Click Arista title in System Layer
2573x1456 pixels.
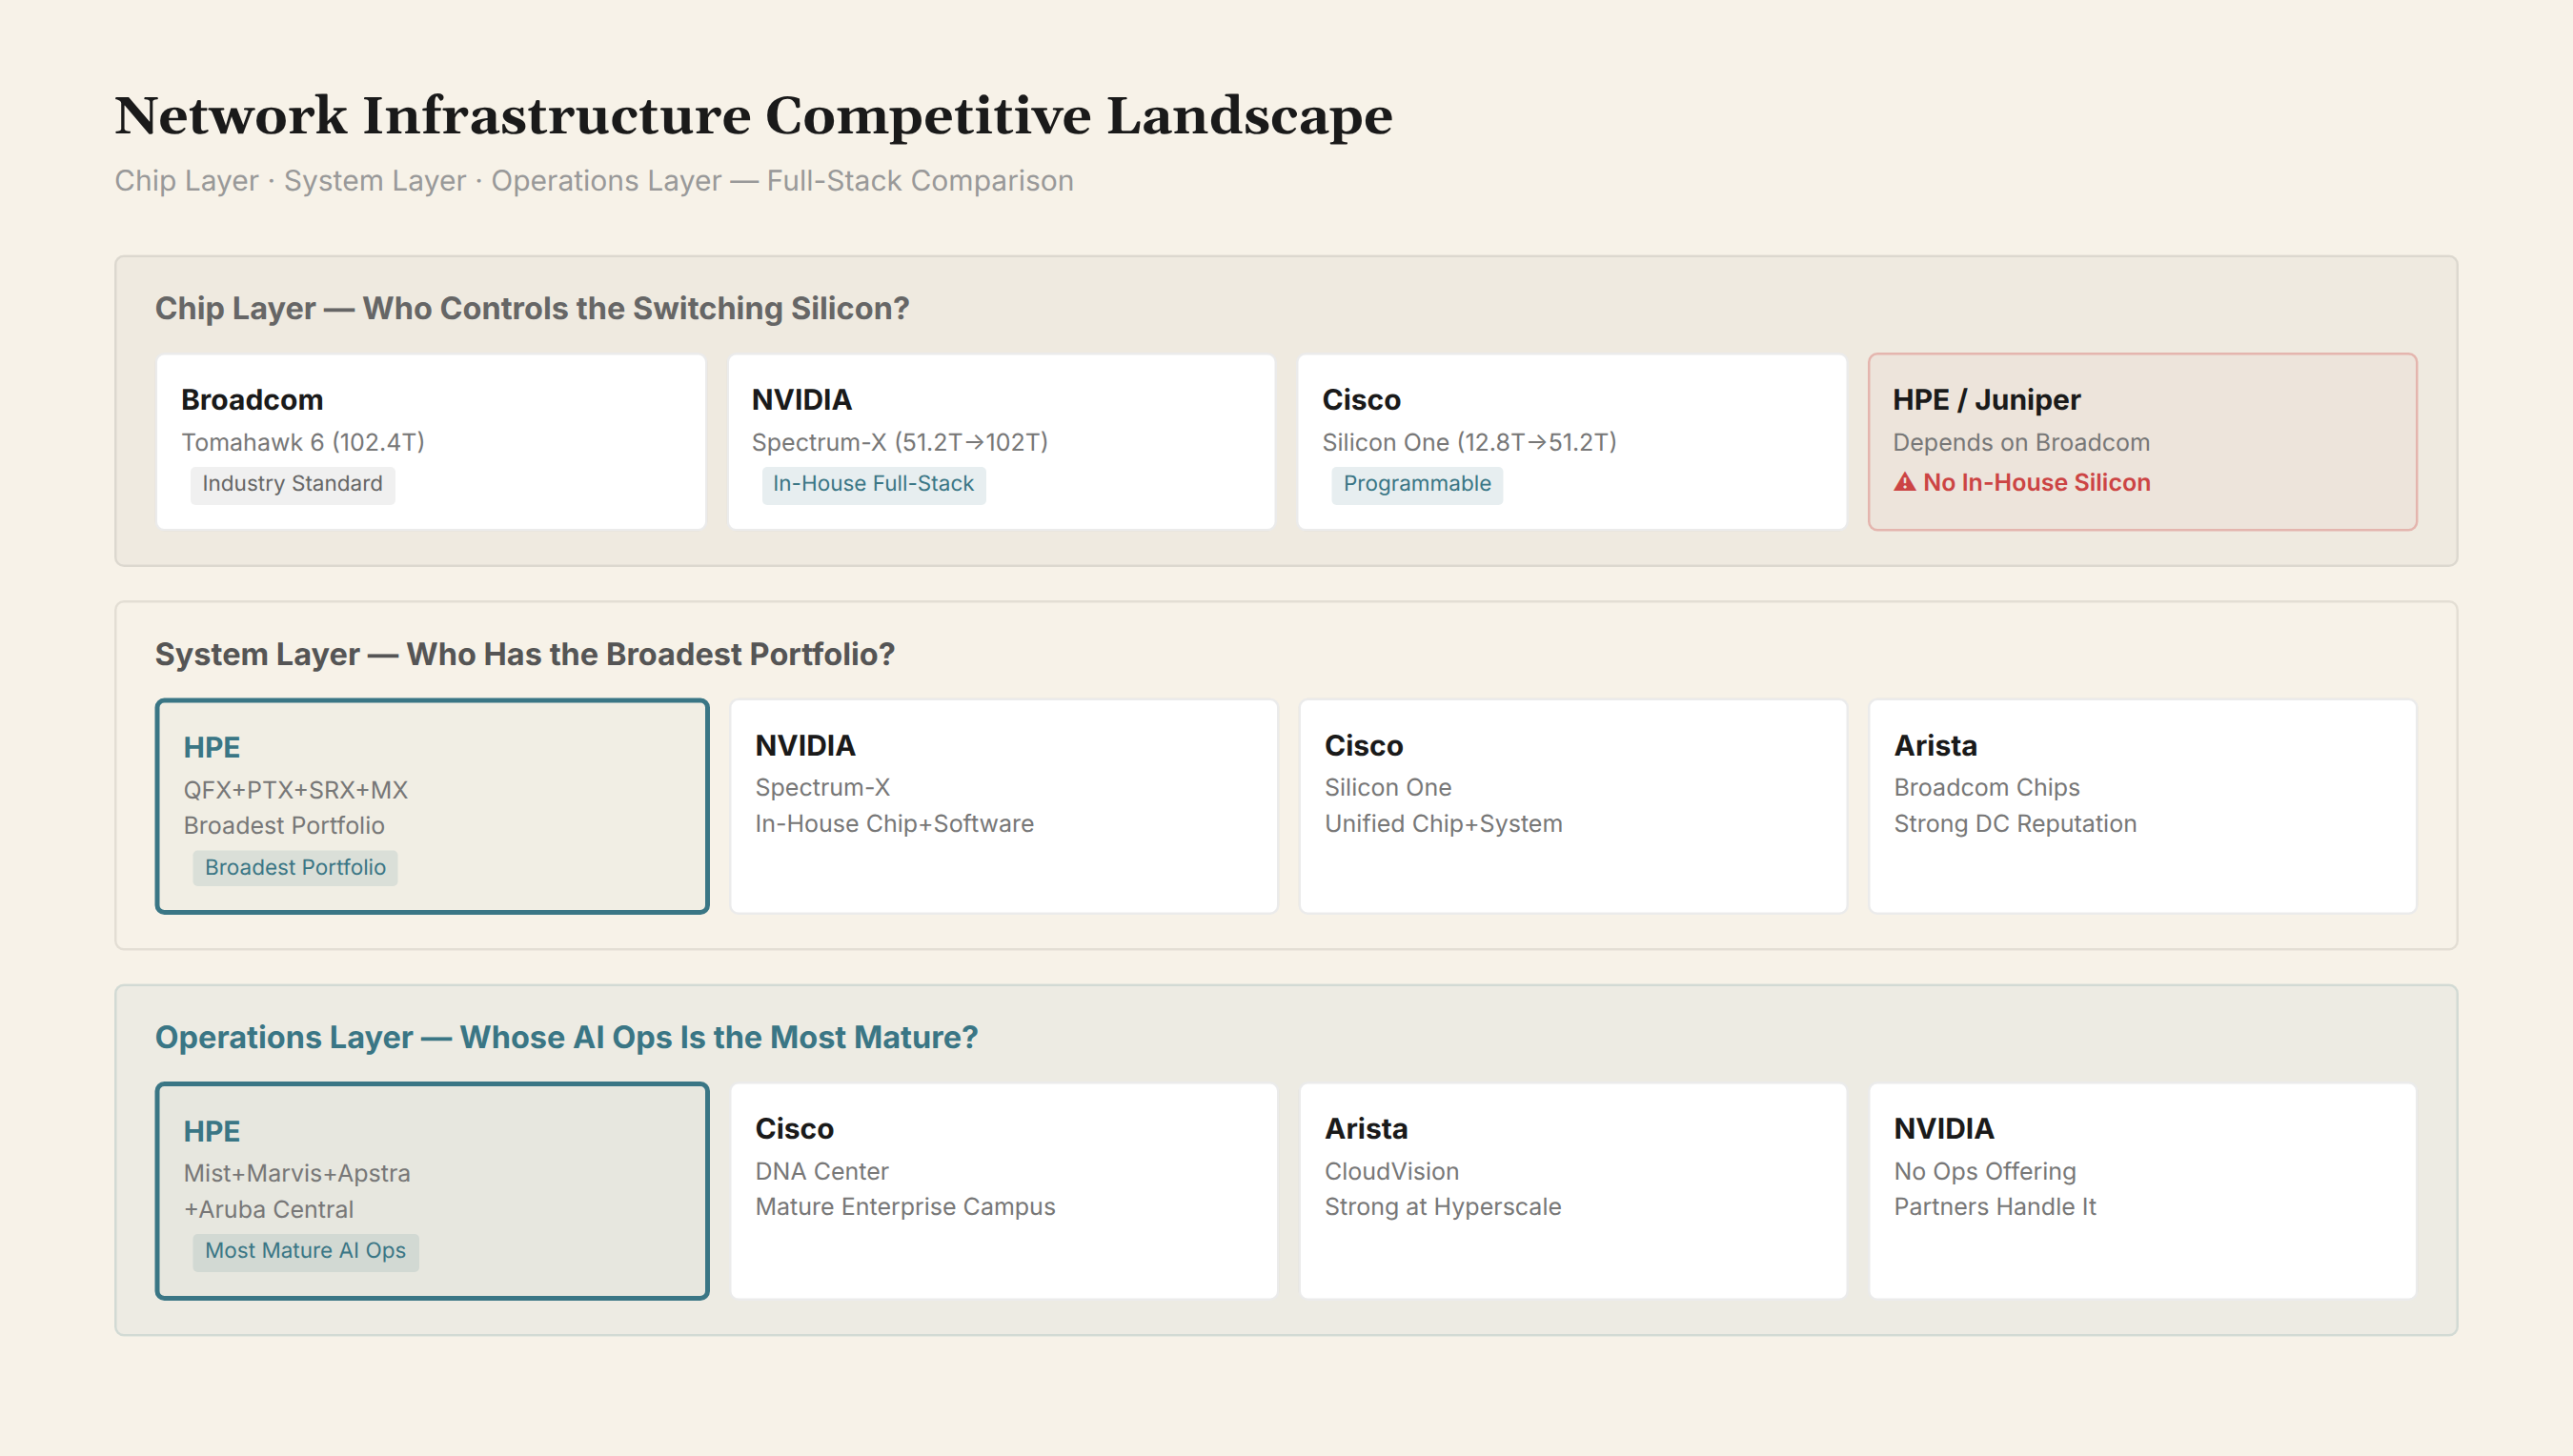[1935, 746]
